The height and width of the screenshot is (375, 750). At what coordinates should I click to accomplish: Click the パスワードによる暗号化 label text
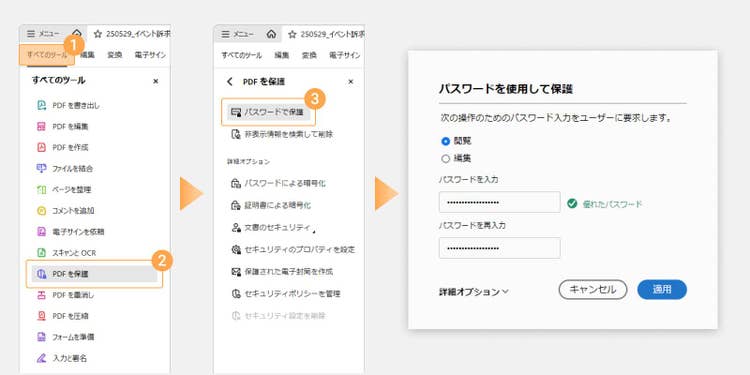285,184
